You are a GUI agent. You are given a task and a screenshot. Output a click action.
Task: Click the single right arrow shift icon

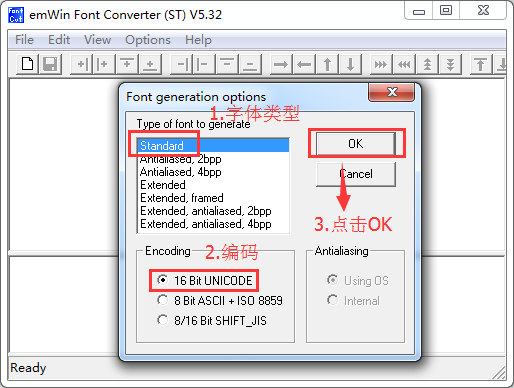pos(281,64)
